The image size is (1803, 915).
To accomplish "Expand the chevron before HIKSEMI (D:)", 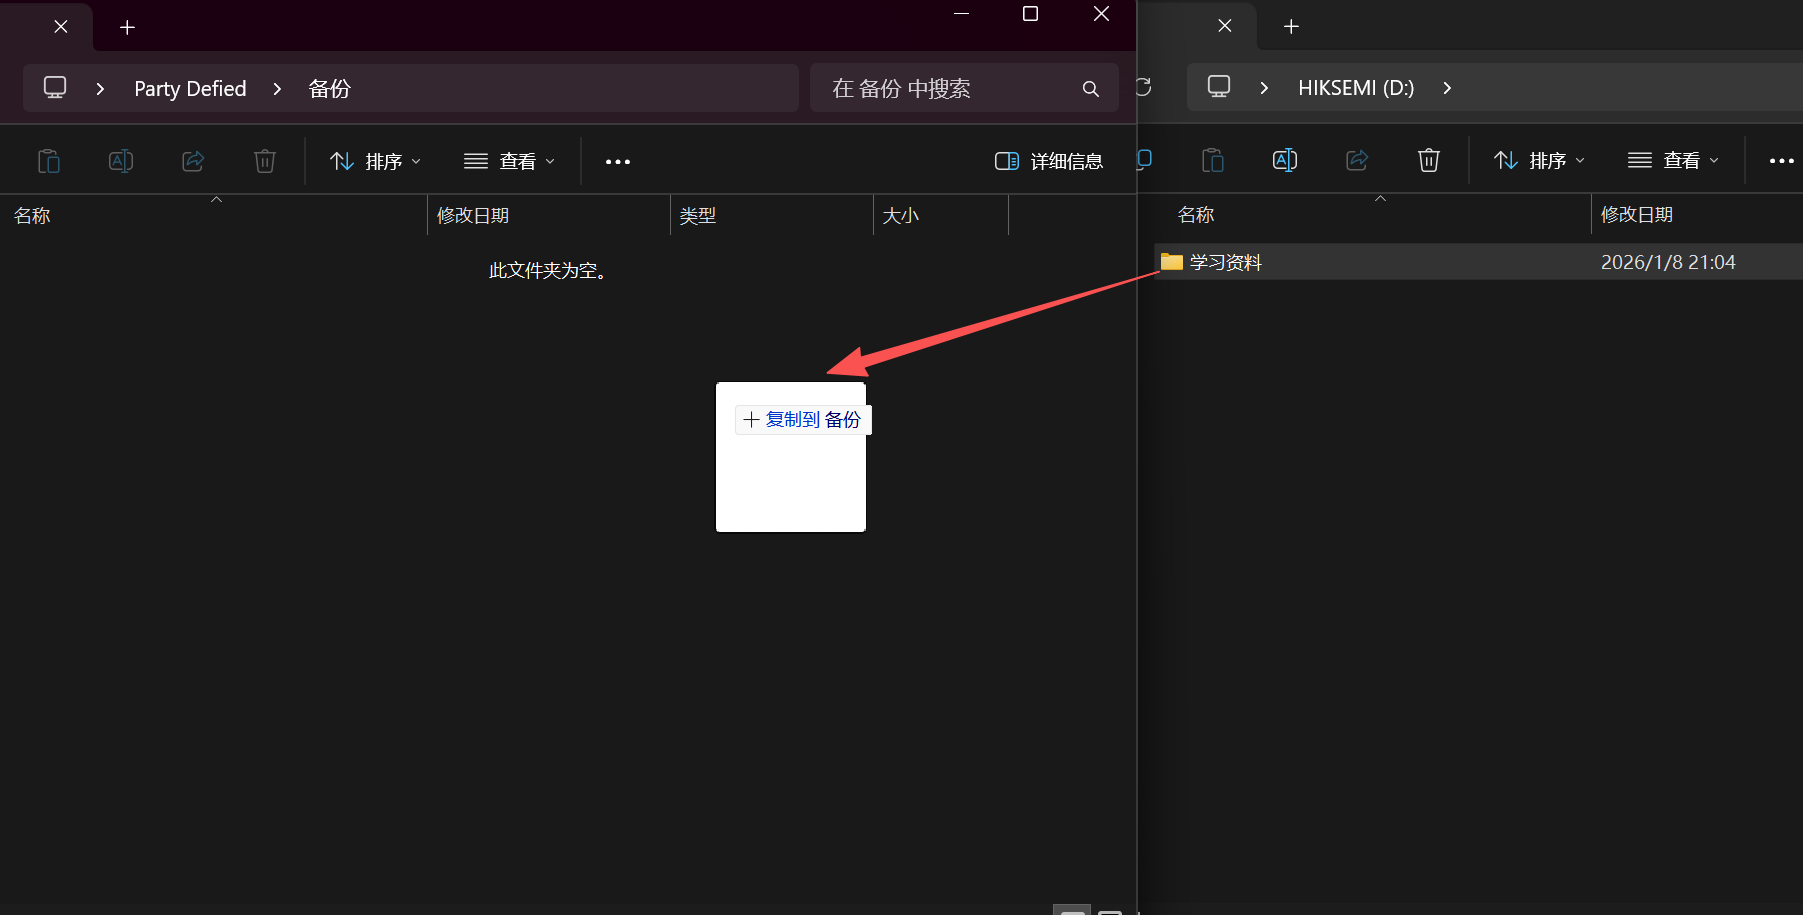I will (x=1264, y=88).
